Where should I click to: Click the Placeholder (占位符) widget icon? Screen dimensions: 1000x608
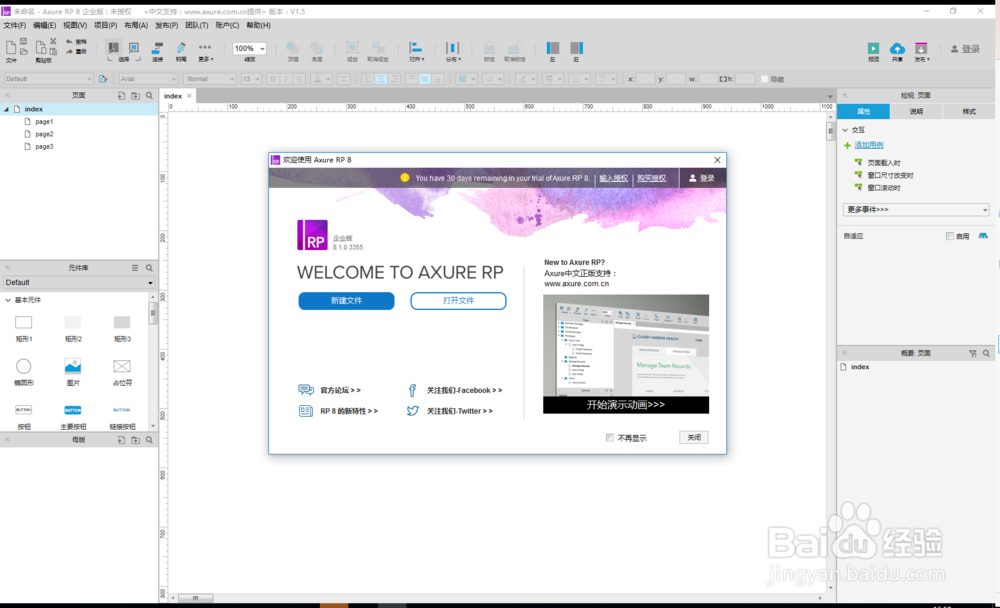tap(122, 366)
